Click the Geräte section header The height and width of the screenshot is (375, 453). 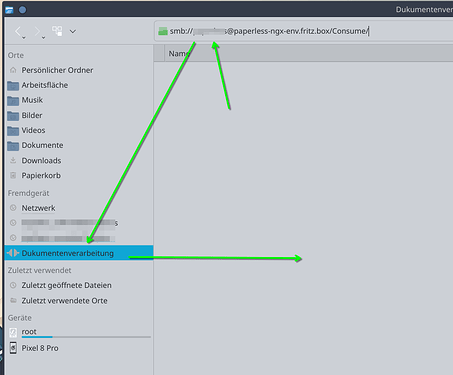point(20,318)
